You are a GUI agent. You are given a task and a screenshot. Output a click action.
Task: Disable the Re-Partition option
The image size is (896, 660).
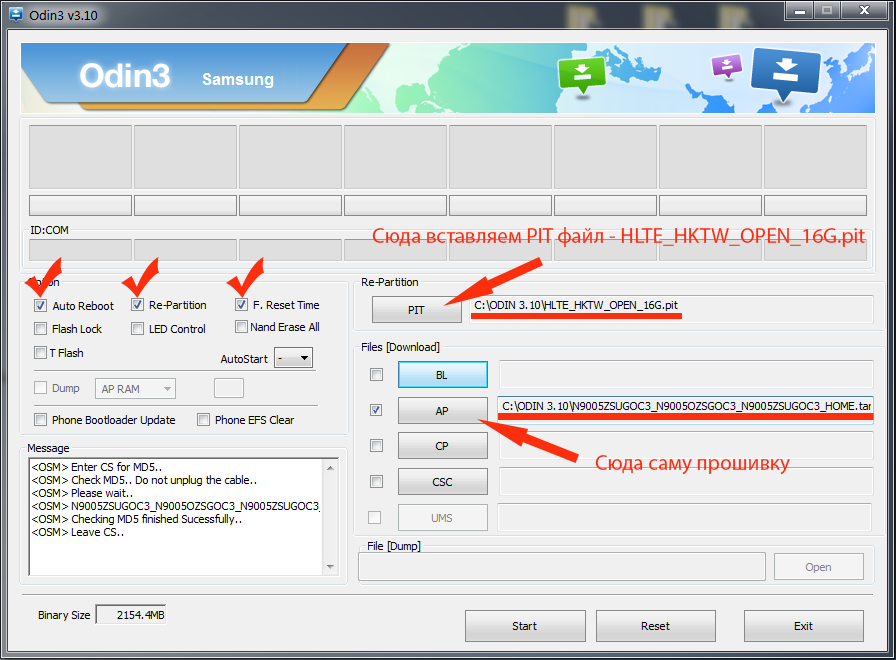click(138, 304)
